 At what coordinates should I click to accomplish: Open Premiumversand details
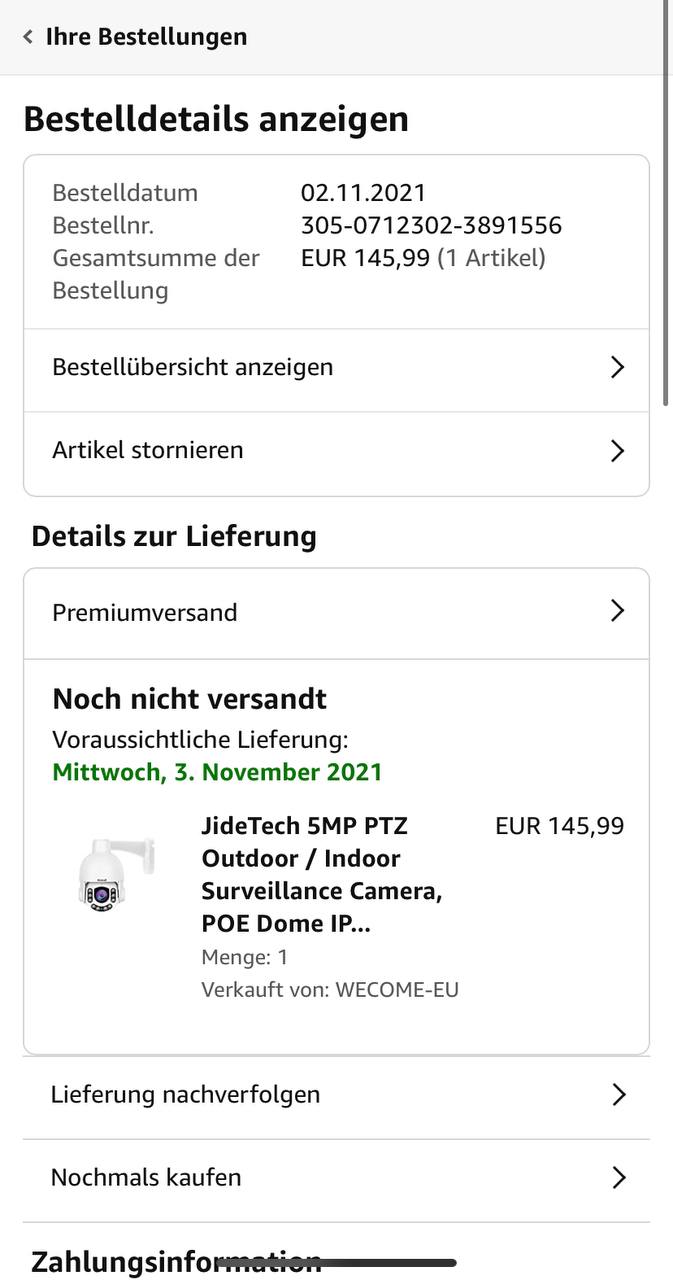145,612
